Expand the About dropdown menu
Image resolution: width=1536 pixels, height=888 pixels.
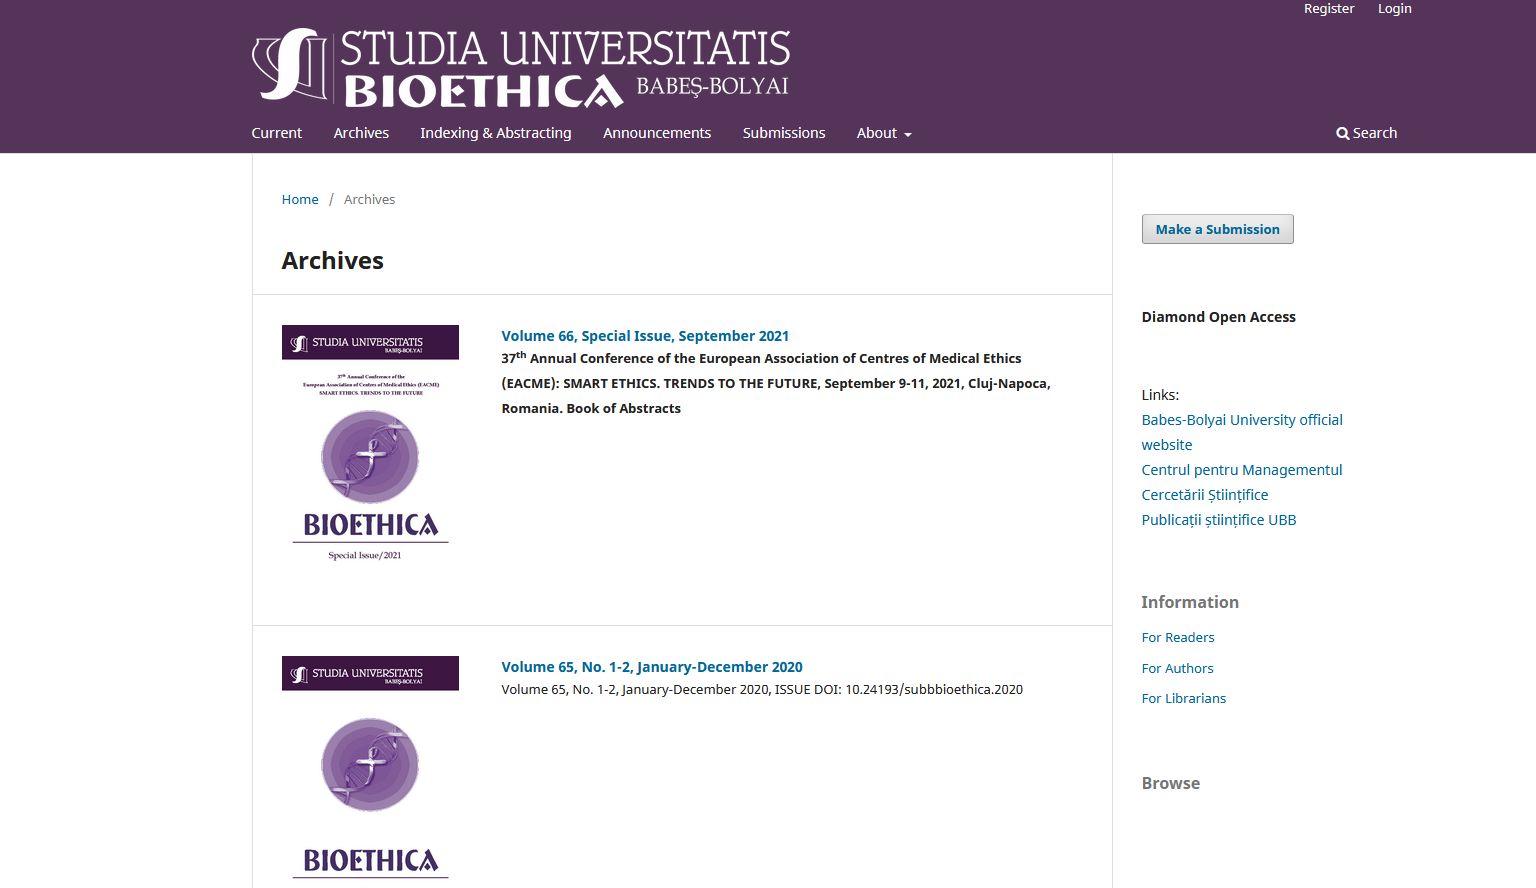884,133
